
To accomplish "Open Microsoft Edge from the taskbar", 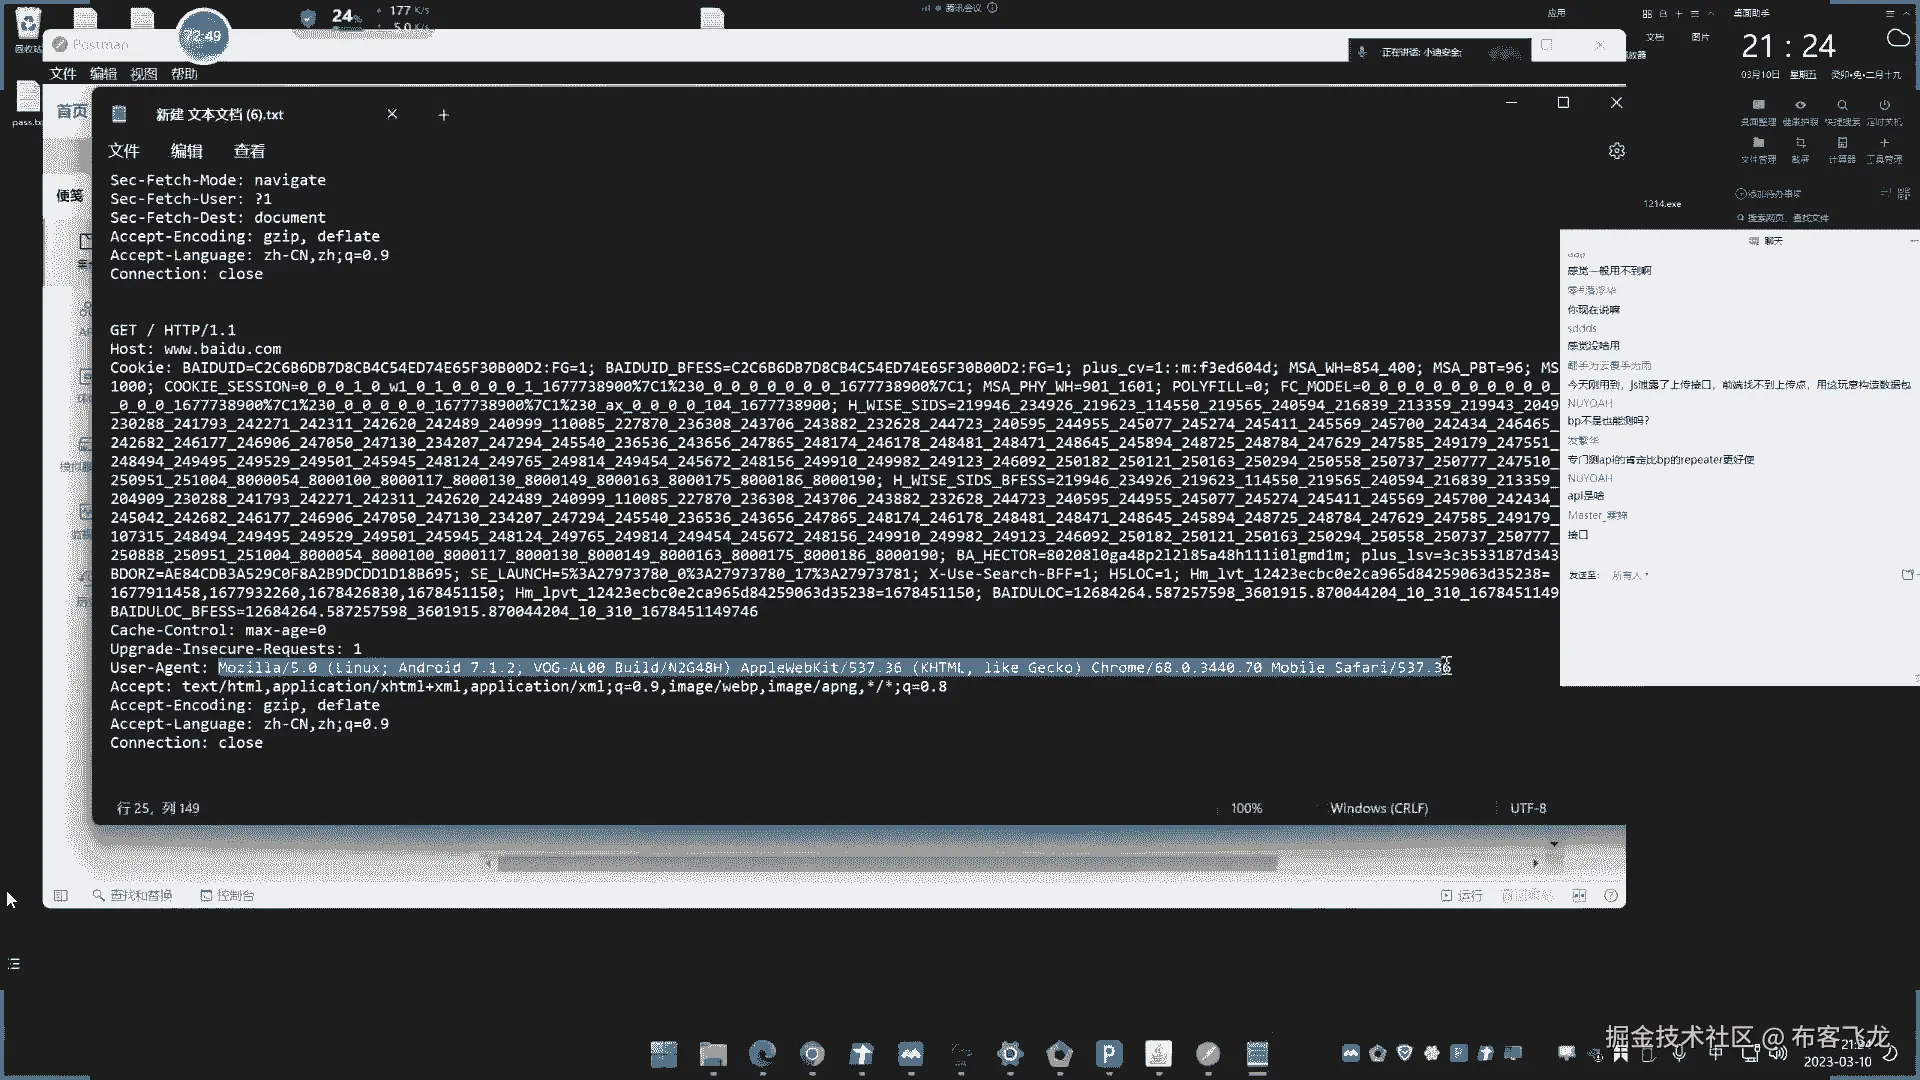I will (763, 1053).
